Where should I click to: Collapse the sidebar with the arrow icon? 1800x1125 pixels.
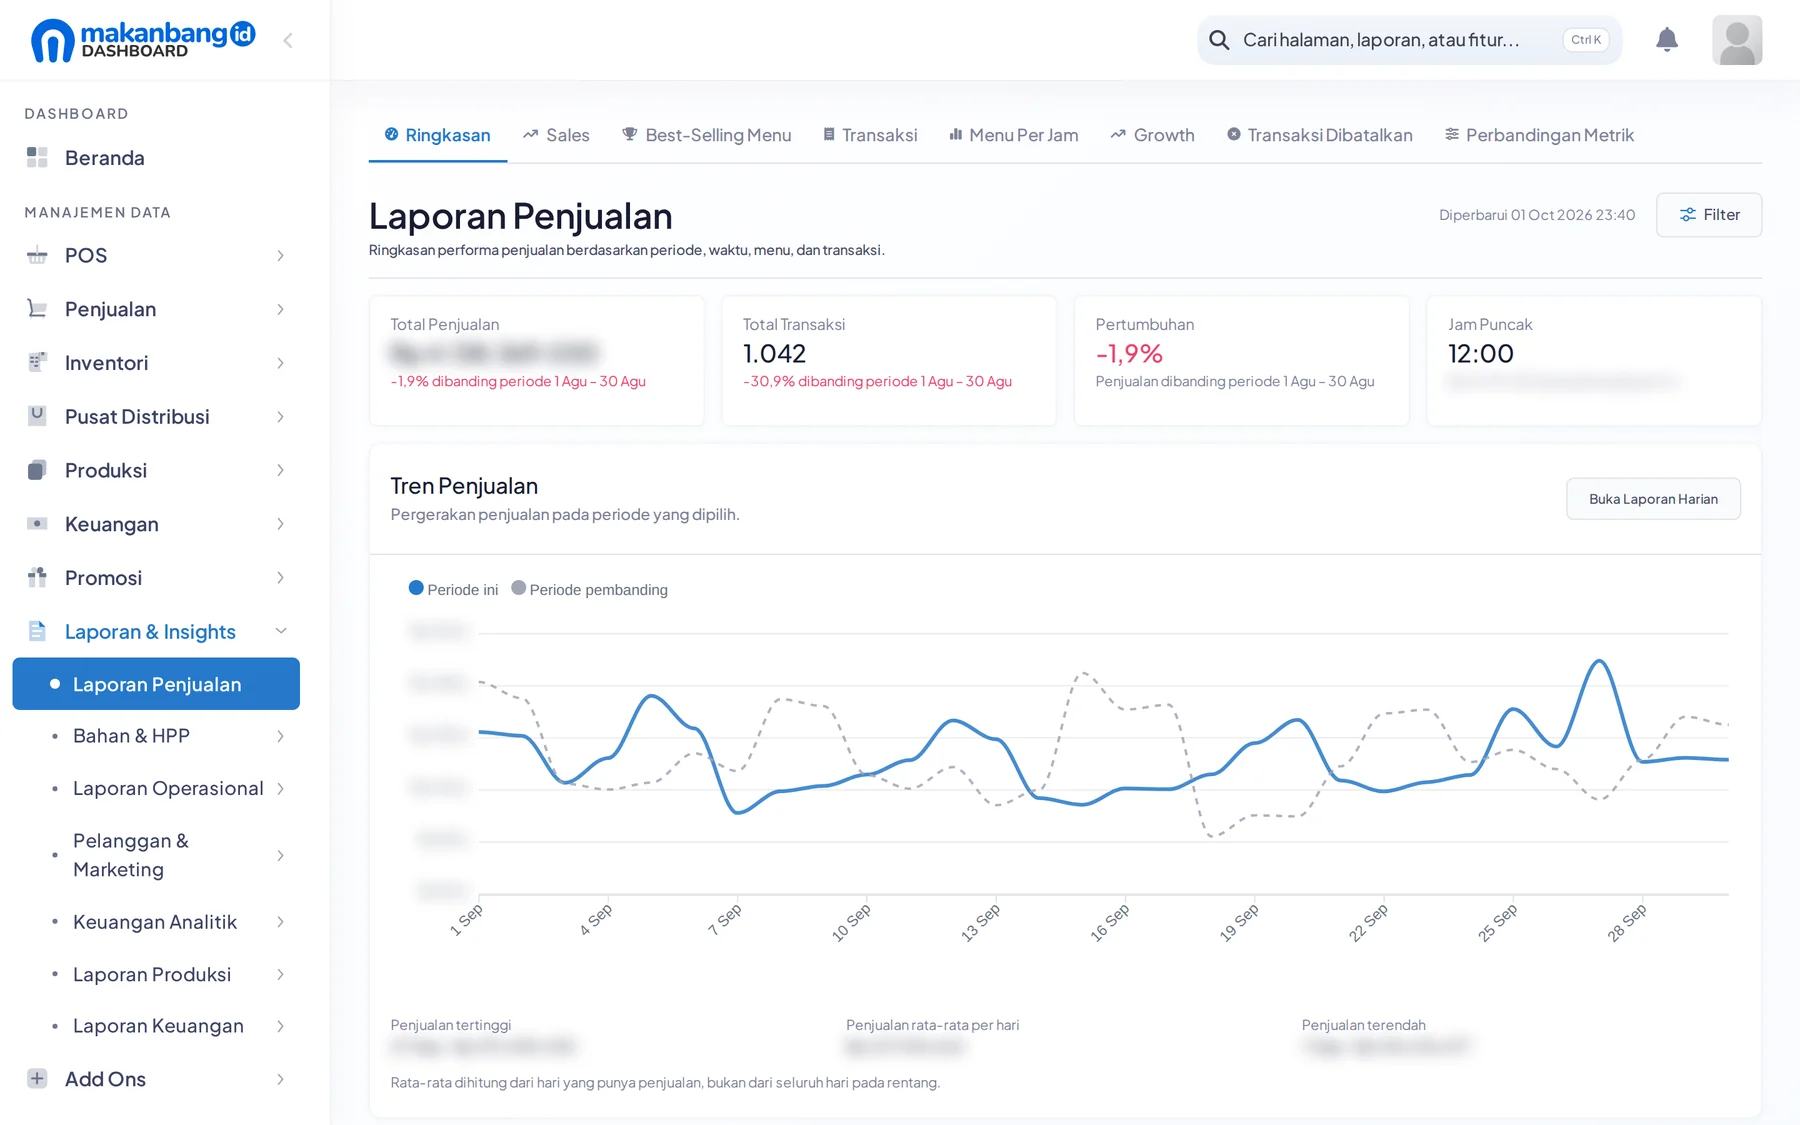pyautogui.click(x=288, y=40)
